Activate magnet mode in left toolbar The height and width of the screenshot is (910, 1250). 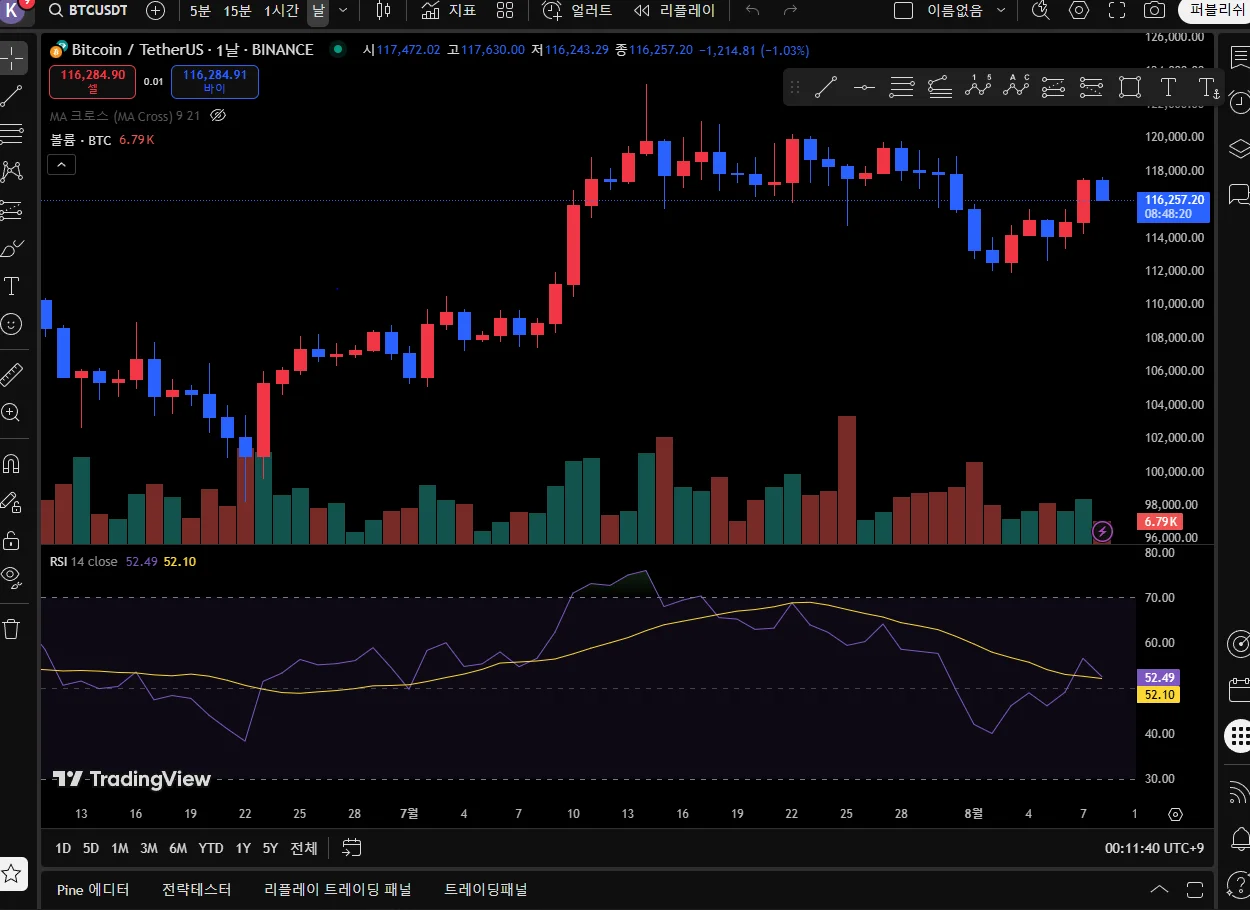click(12, 464)
